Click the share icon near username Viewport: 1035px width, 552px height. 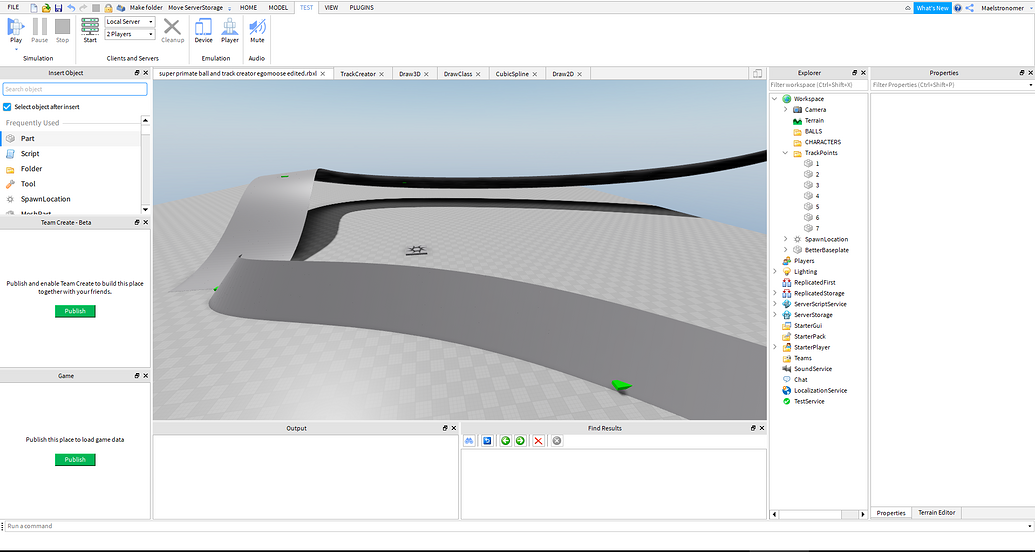(969, 8)
